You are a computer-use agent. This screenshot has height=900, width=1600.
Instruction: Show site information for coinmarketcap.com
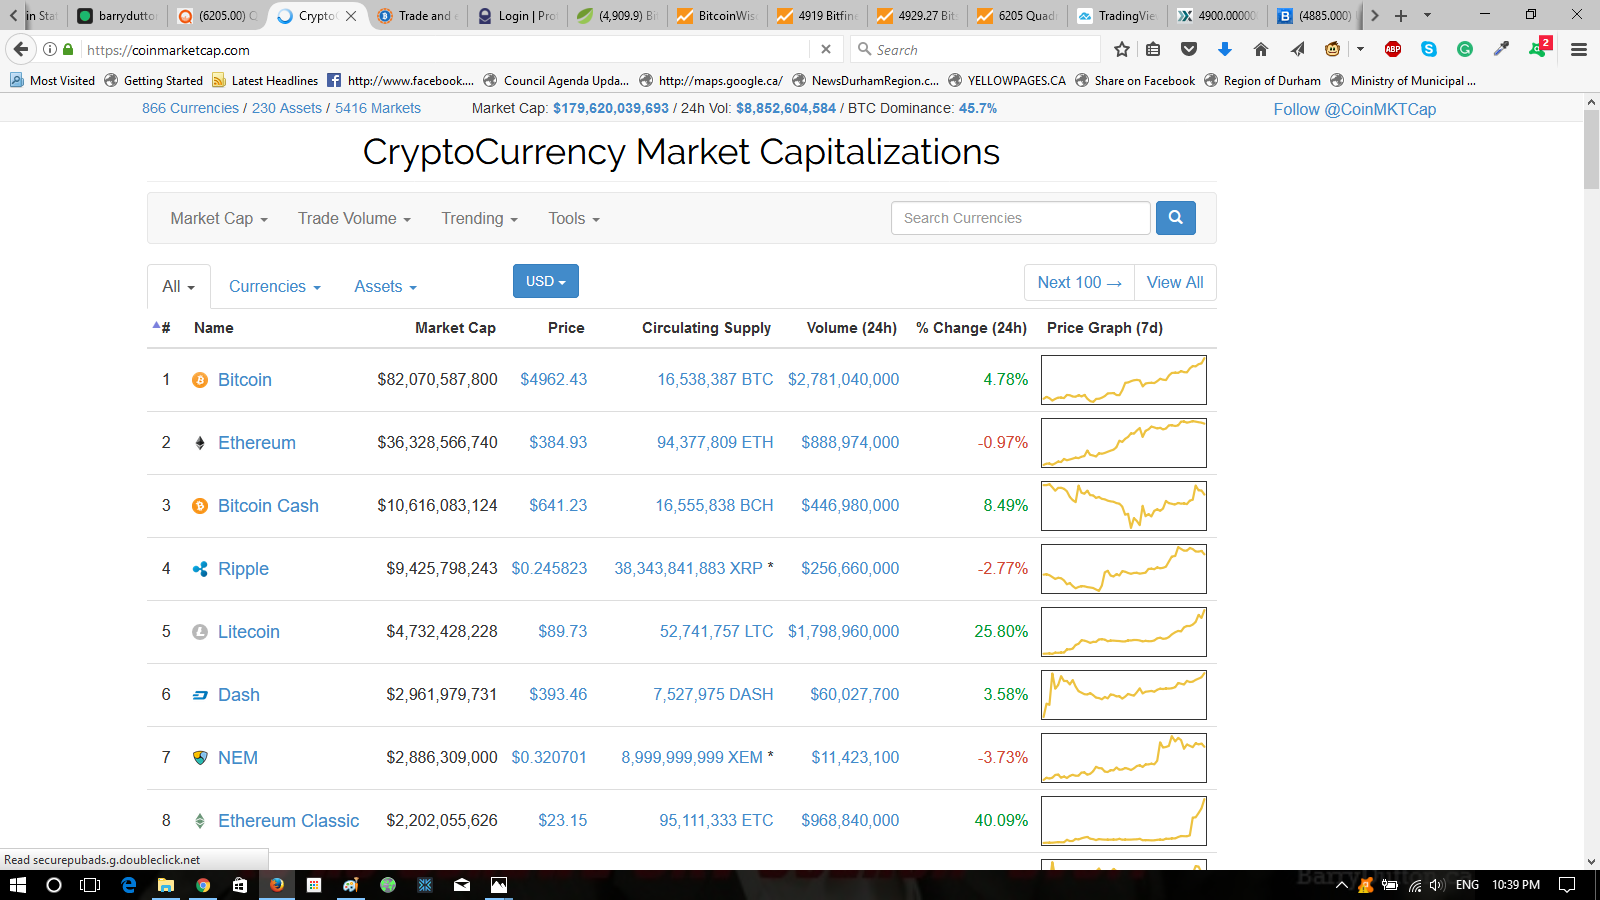(x=49, y=49)
